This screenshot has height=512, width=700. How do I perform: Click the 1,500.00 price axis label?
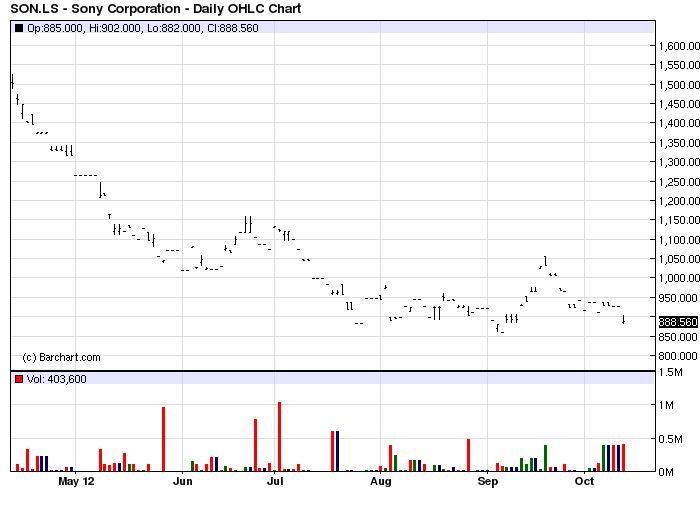pos(679,85)
